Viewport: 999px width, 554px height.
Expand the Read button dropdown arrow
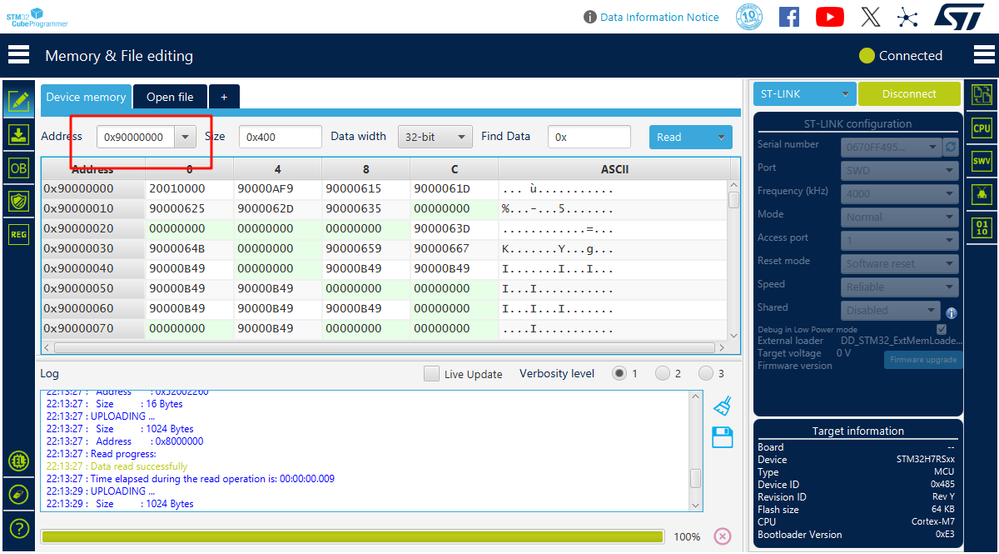721,137
